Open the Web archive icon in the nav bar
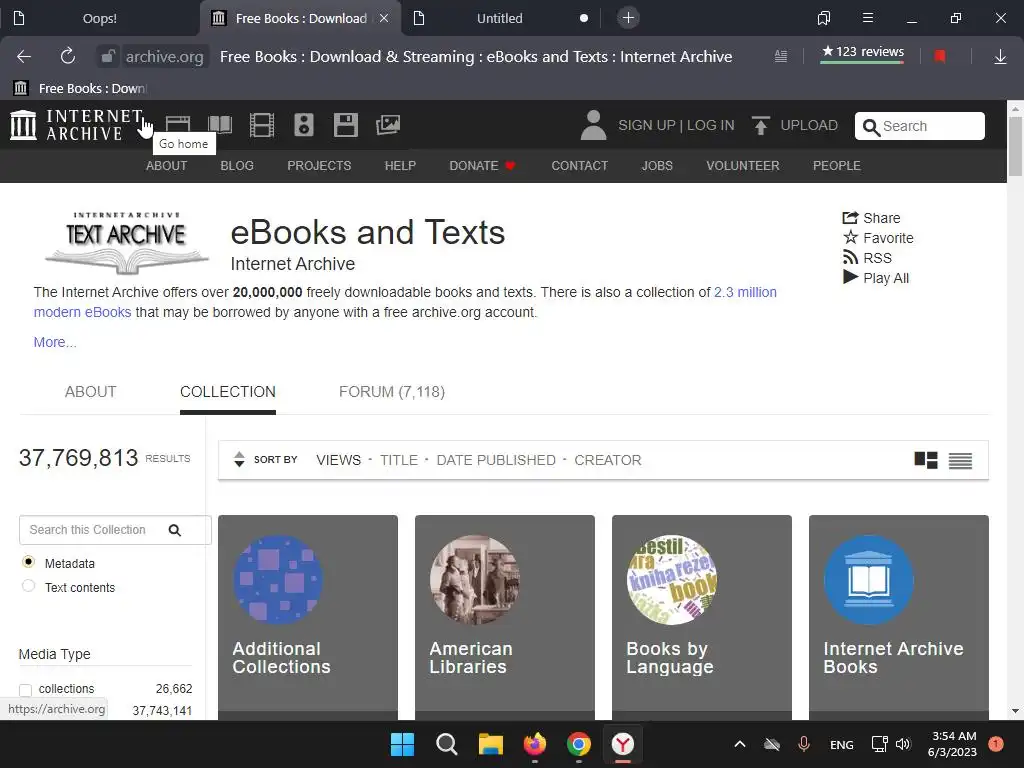1024x768 pixels. (x=178, y=124)
